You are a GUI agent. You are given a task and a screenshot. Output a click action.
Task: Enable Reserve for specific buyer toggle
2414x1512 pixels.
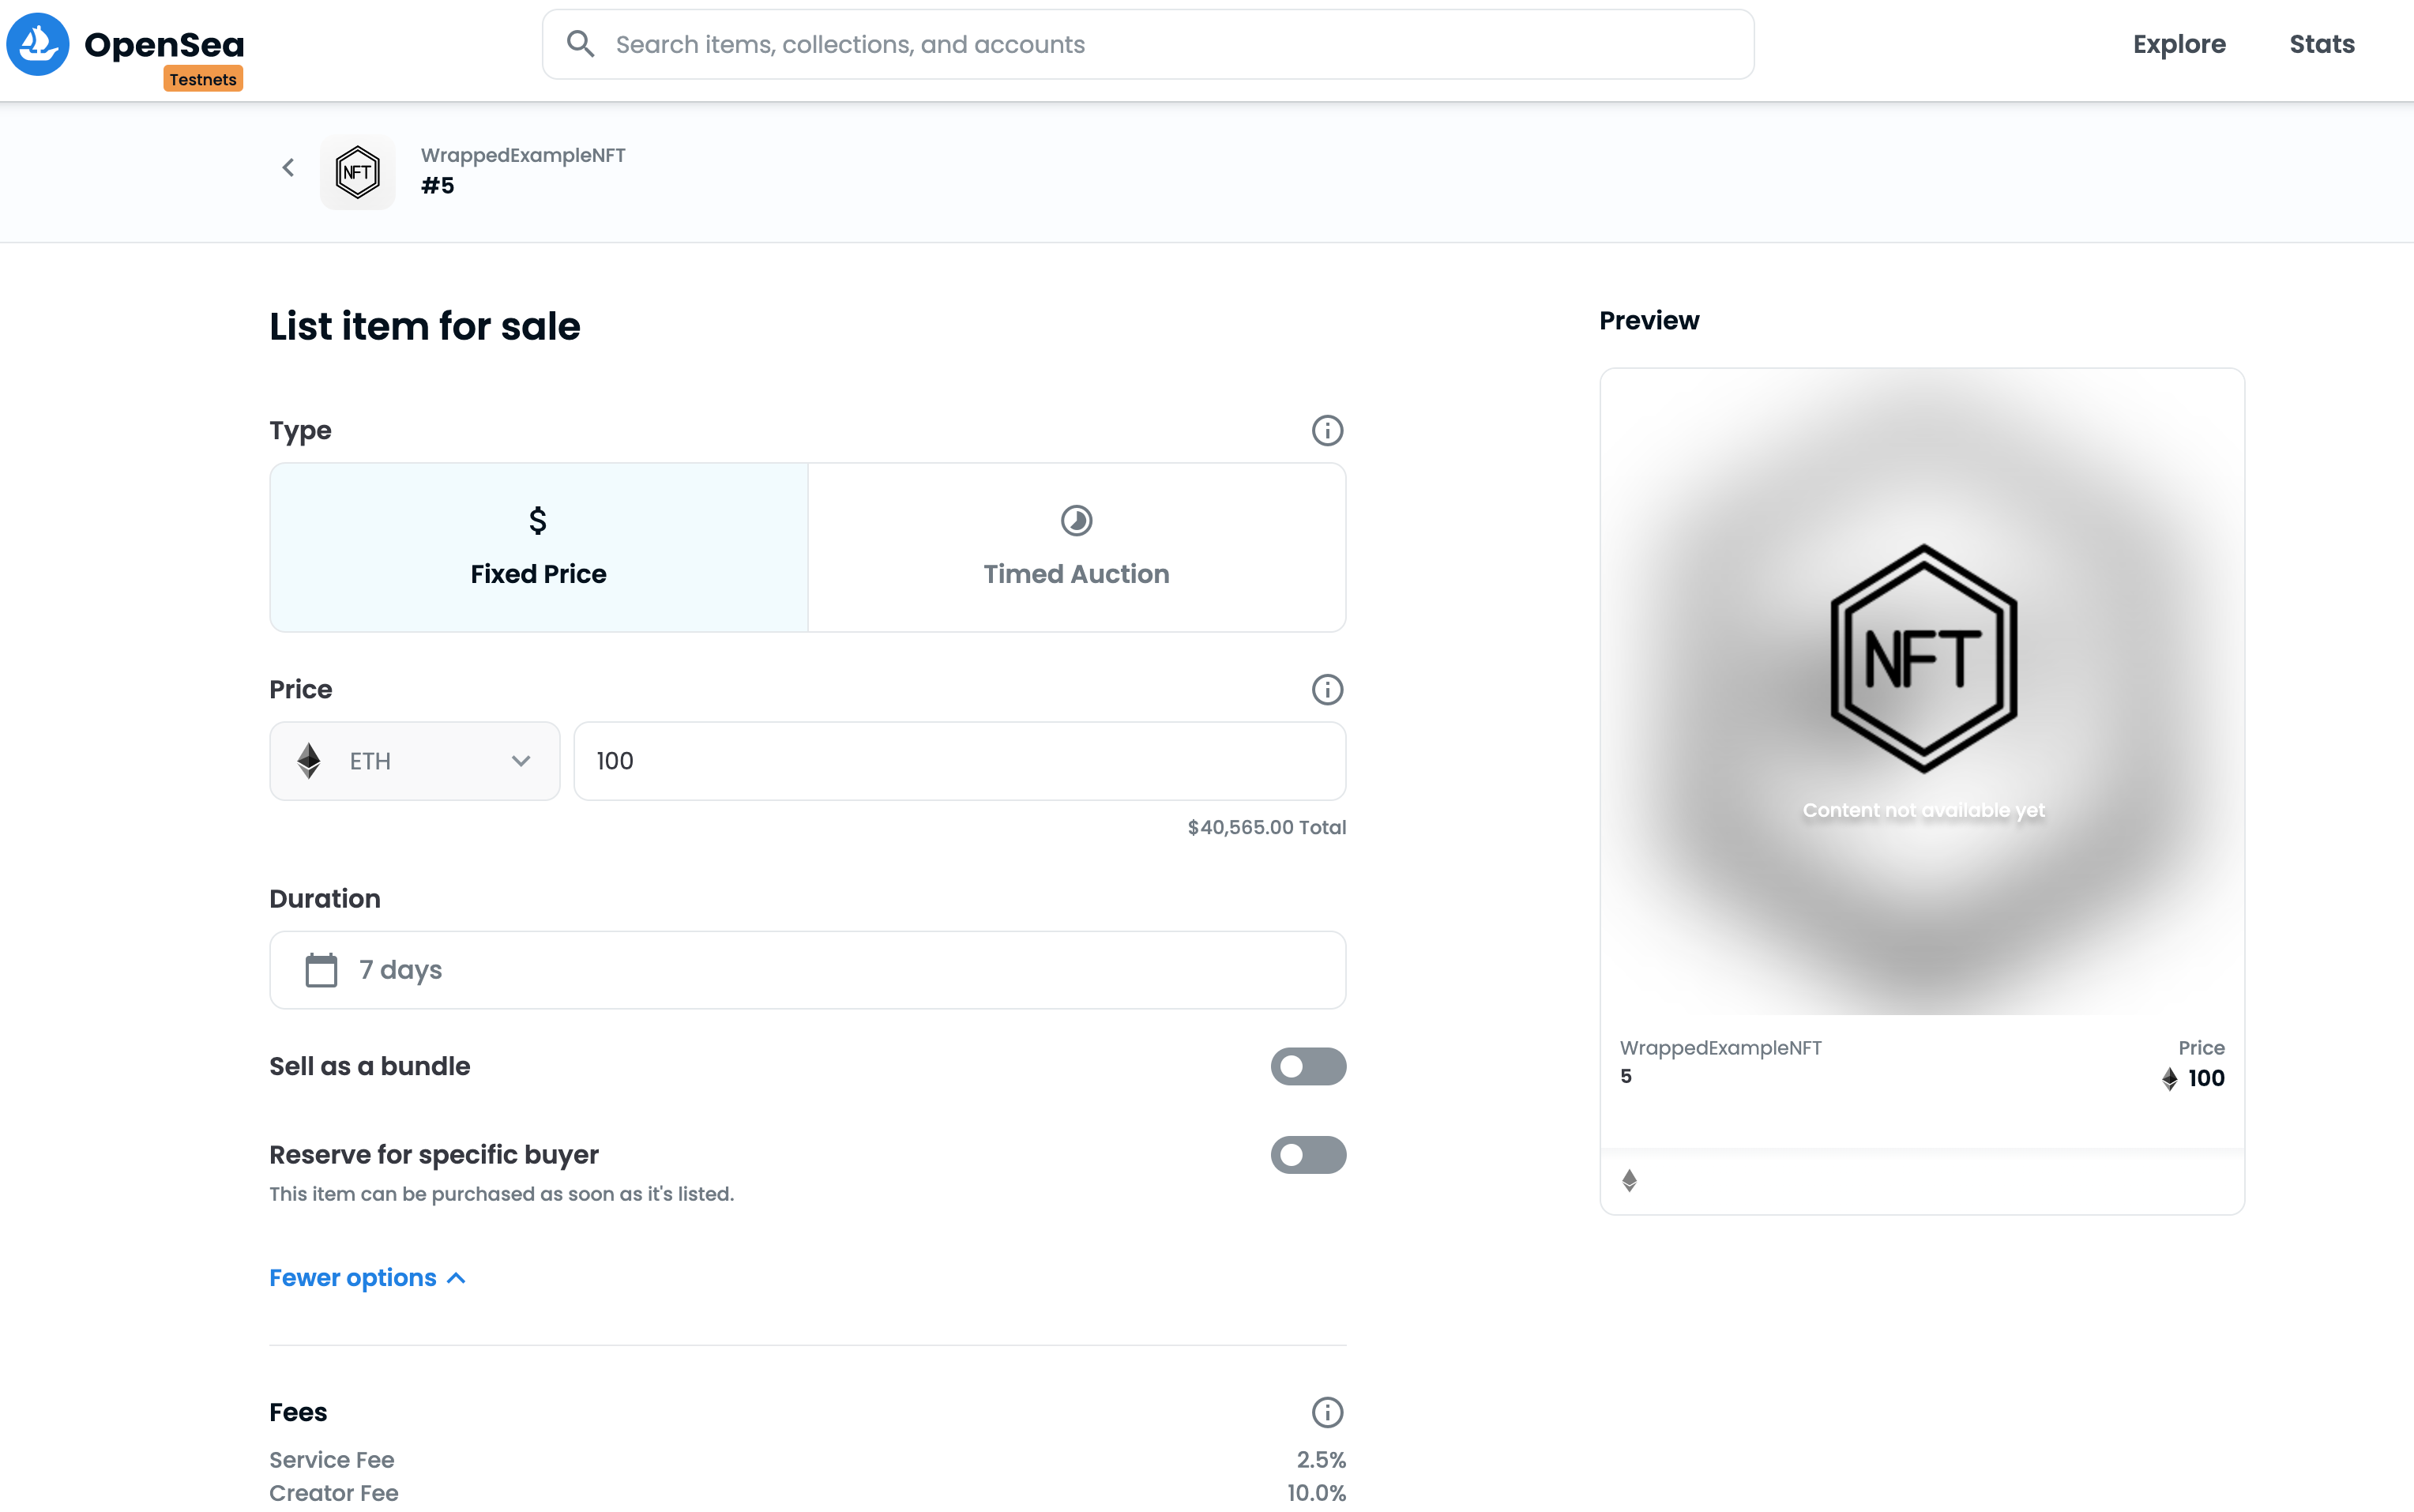click(1307, 1155)
